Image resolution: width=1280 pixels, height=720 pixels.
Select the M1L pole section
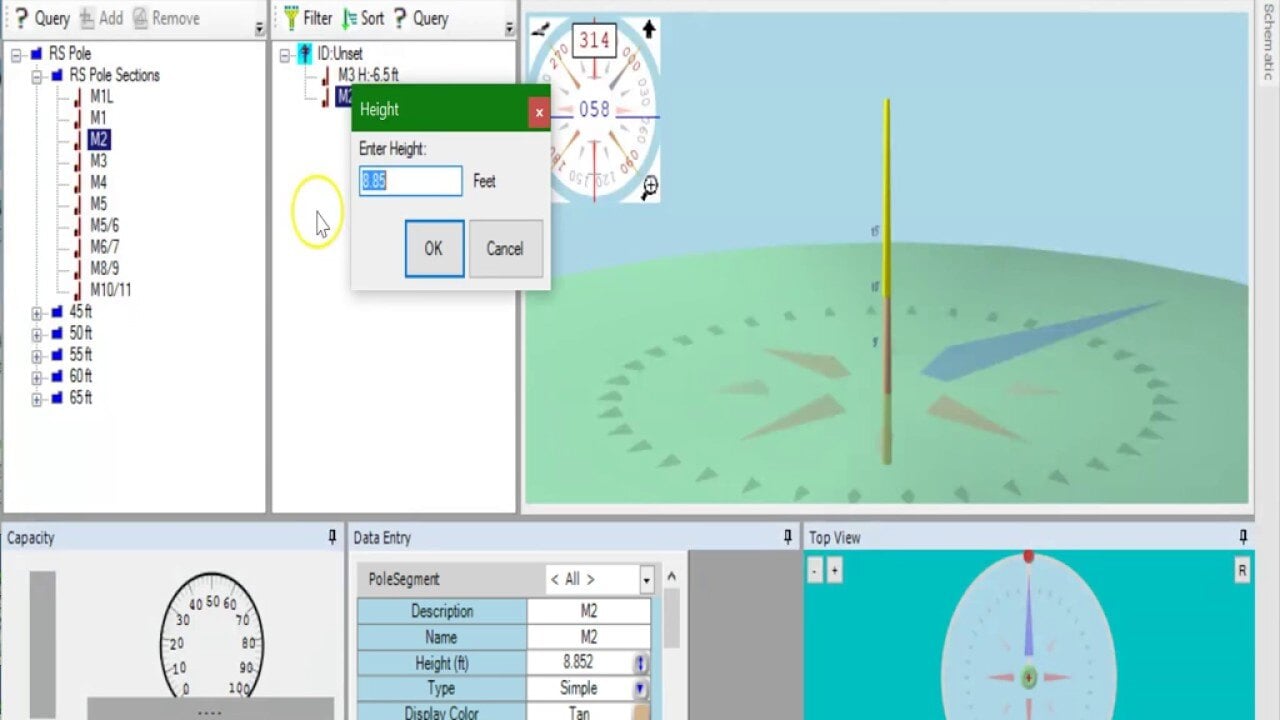pos(102,97)
